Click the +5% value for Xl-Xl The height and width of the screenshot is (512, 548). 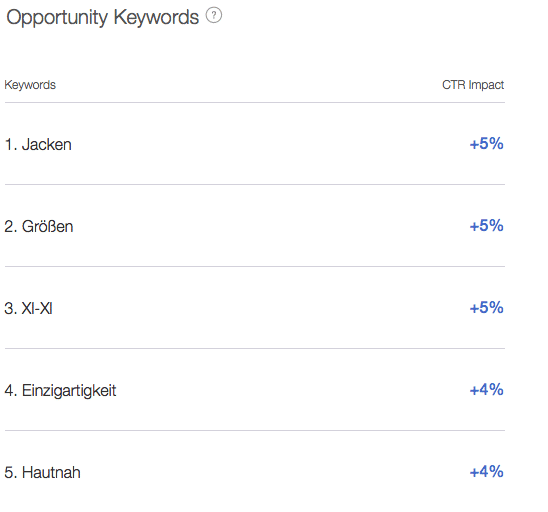pos(486,308)
